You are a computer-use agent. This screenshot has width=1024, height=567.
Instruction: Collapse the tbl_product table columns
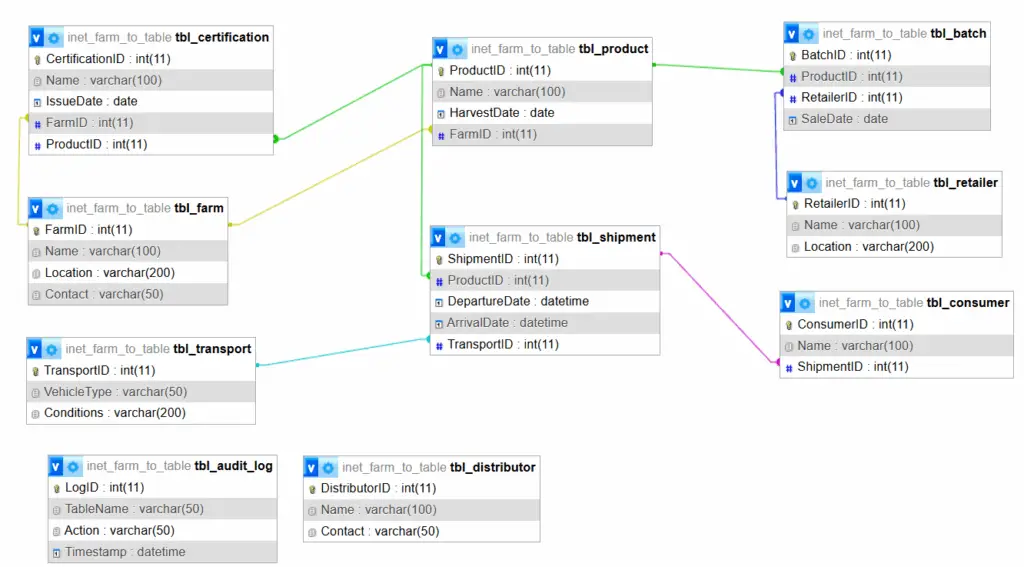(441, 49)
